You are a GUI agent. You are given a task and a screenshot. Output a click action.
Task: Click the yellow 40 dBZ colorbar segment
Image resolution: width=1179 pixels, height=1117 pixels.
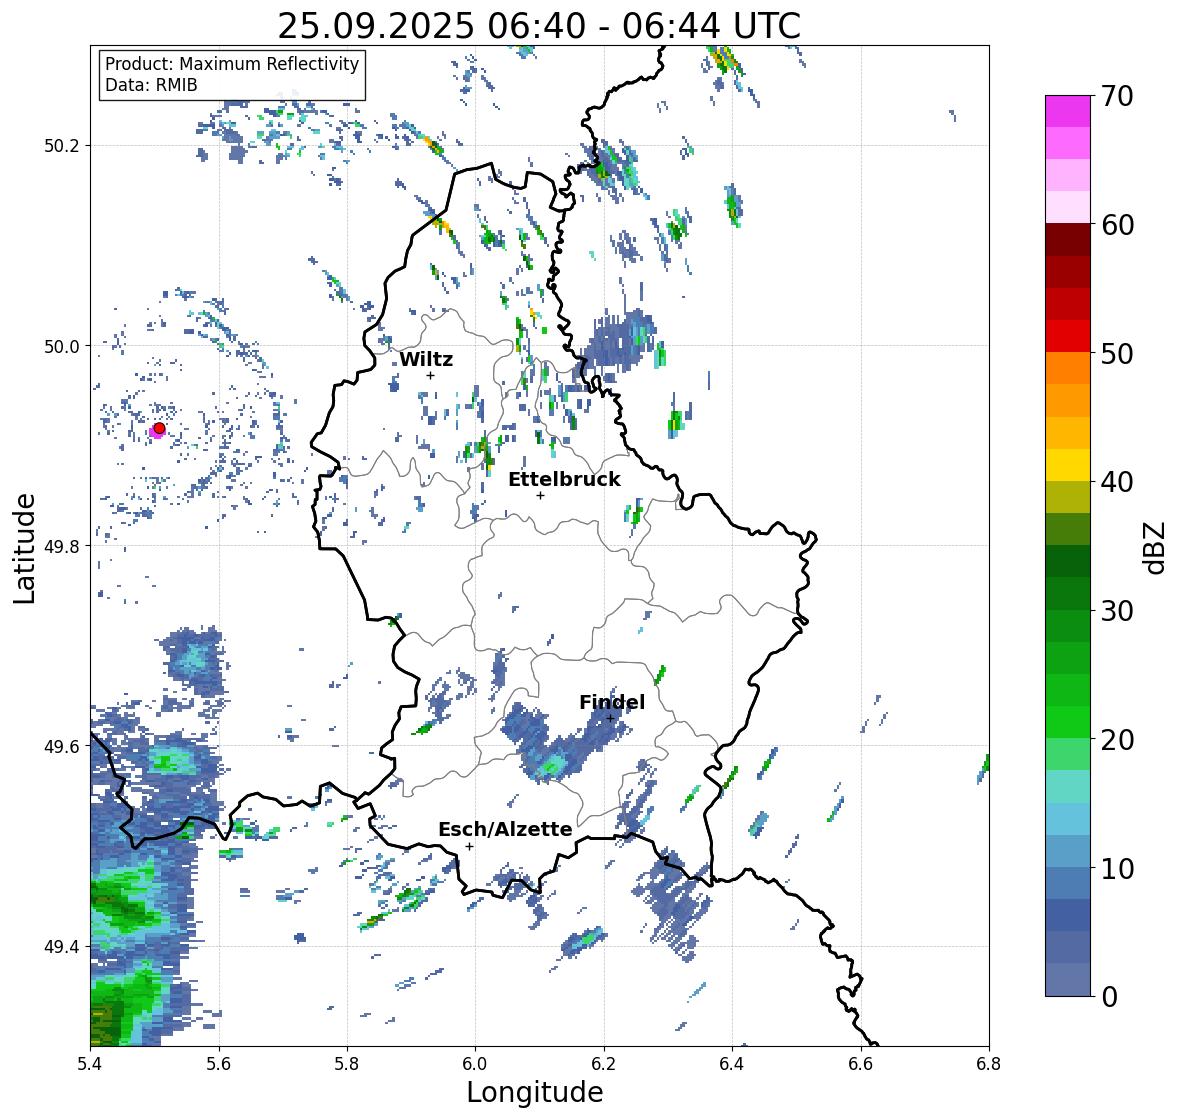pos(1068,465)
